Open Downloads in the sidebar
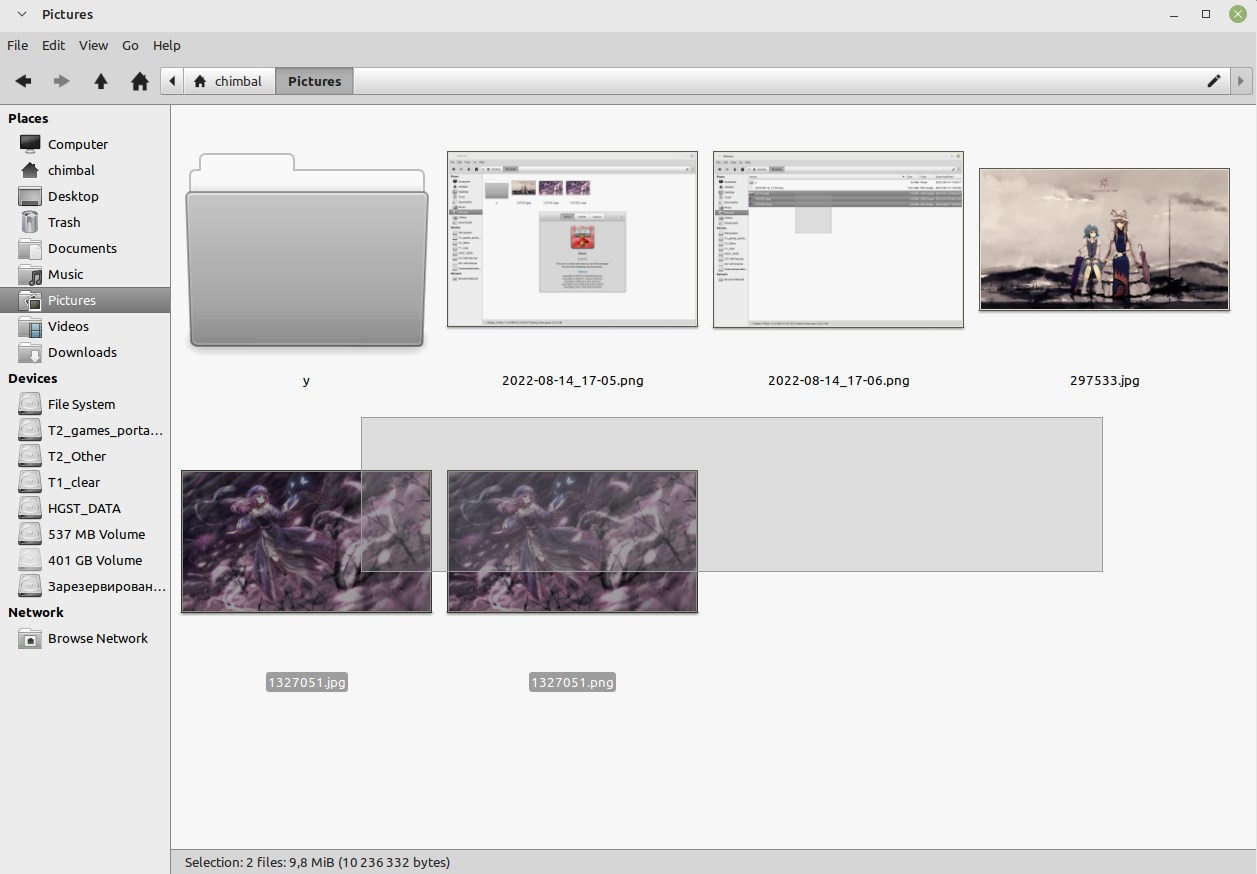1257x874 pixels. click(82, 352)
